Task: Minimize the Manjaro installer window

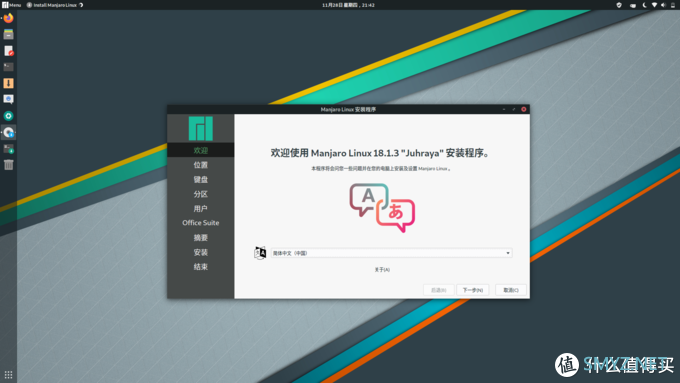Action: (504, 109)
